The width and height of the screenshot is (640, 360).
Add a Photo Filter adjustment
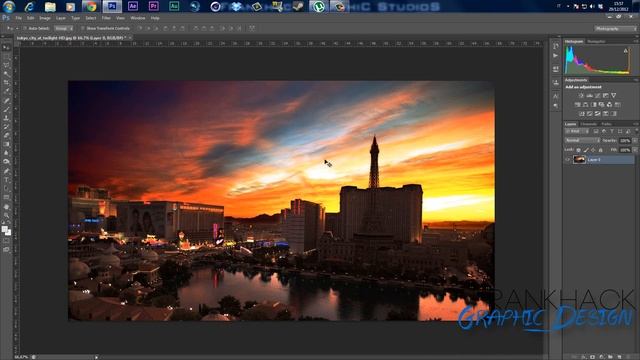click(x=602, y=104)
